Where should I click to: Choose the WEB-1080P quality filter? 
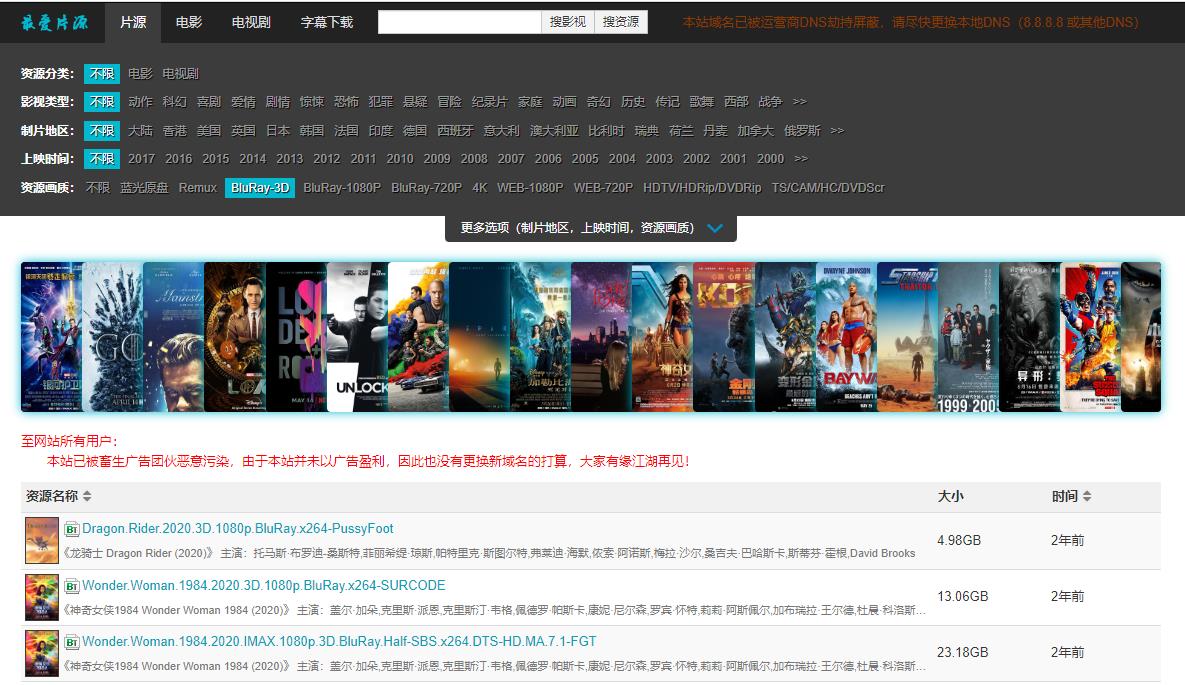pos(531,188)
